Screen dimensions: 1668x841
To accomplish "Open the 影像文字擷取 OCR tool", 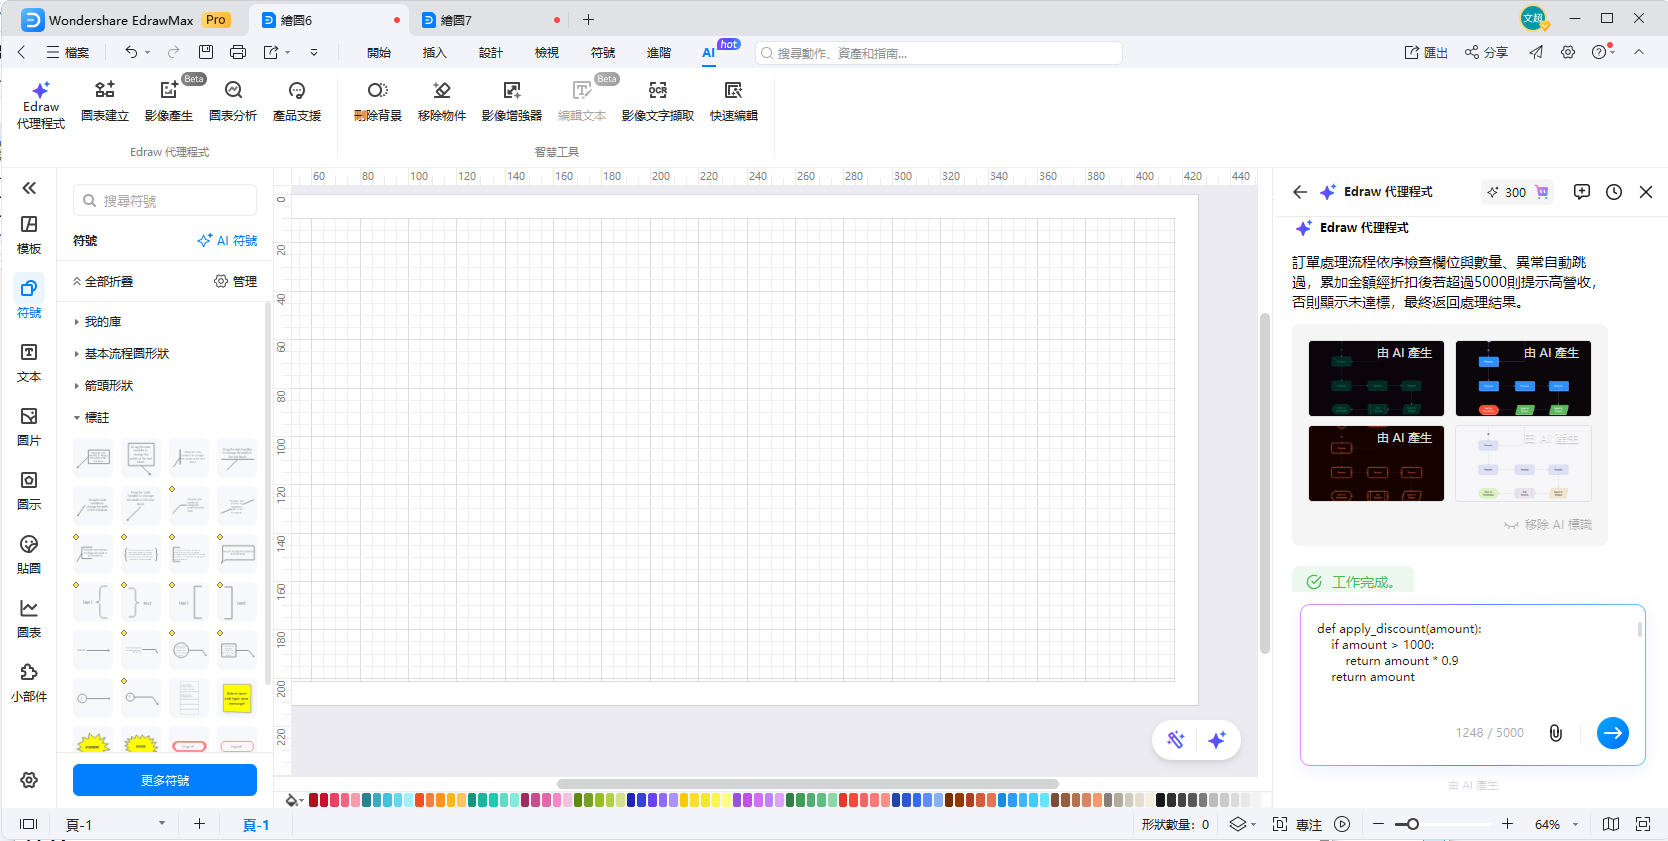I will (x=657, y=101).
